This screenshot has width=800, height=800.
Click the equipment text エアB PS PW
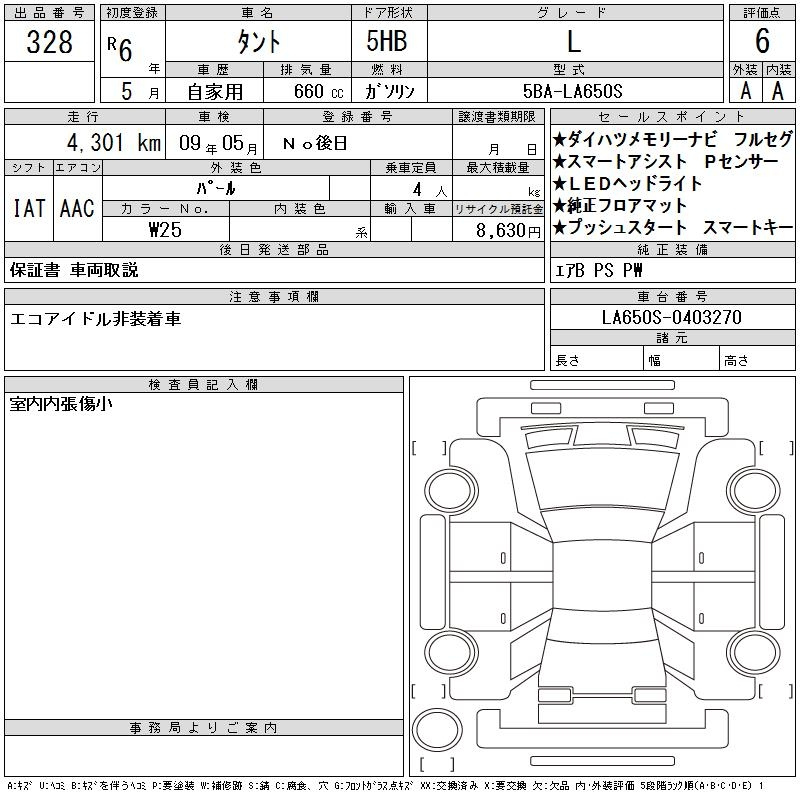598,270
